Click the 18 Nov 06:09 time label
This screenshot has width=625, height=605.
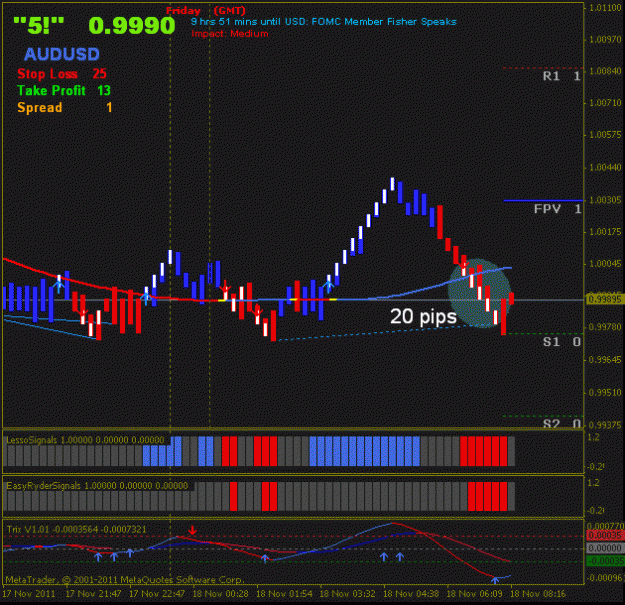475,594
